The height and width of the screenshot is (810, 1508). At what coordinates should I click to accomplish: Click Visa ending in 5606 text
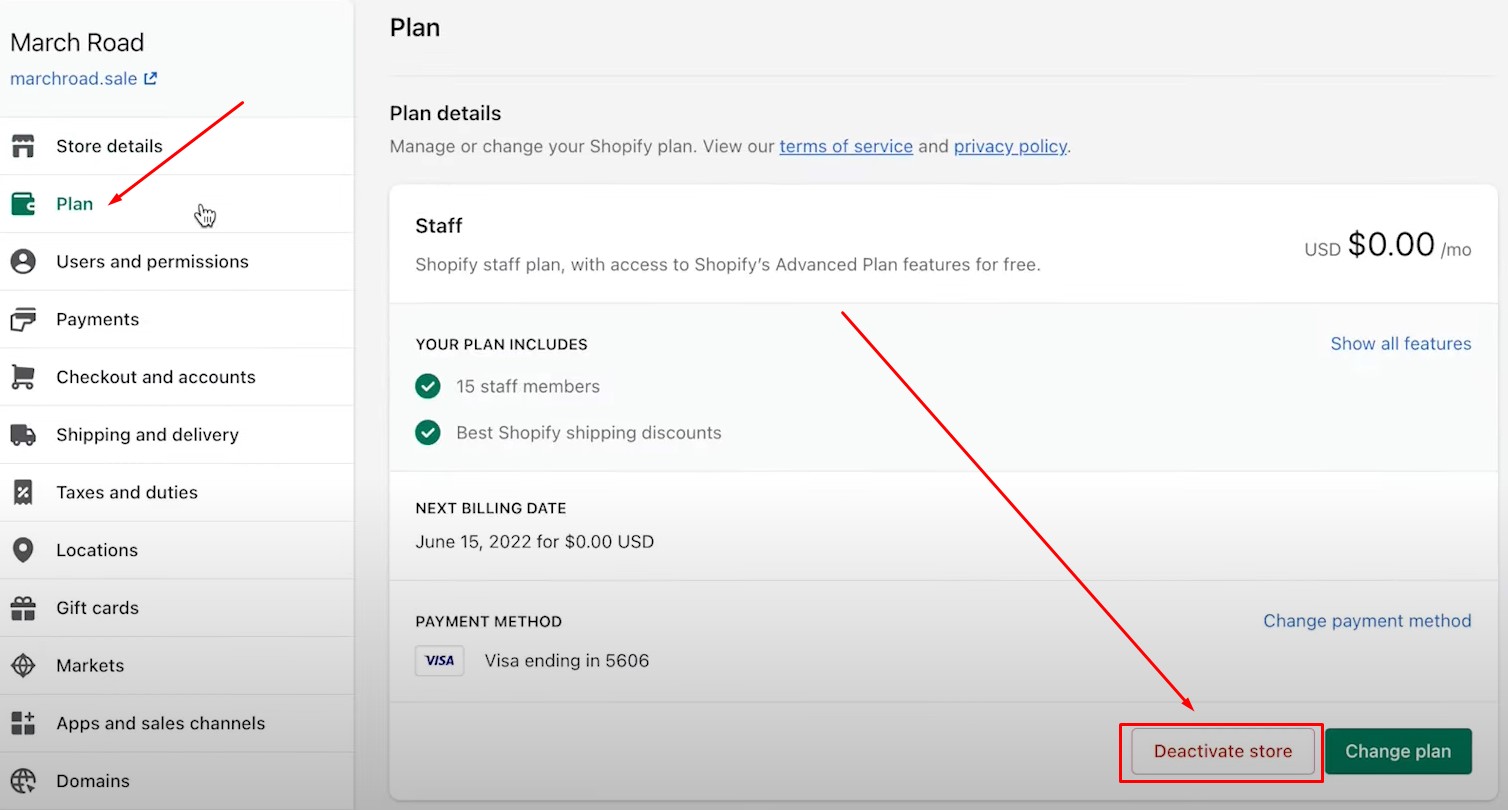pos(567,661)
